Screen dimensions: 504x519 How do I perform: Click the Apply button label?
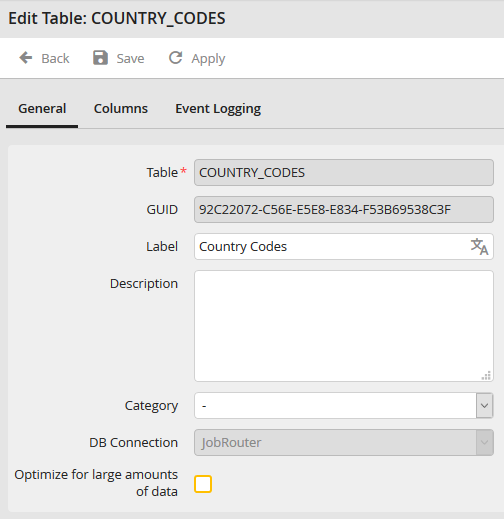208,59
